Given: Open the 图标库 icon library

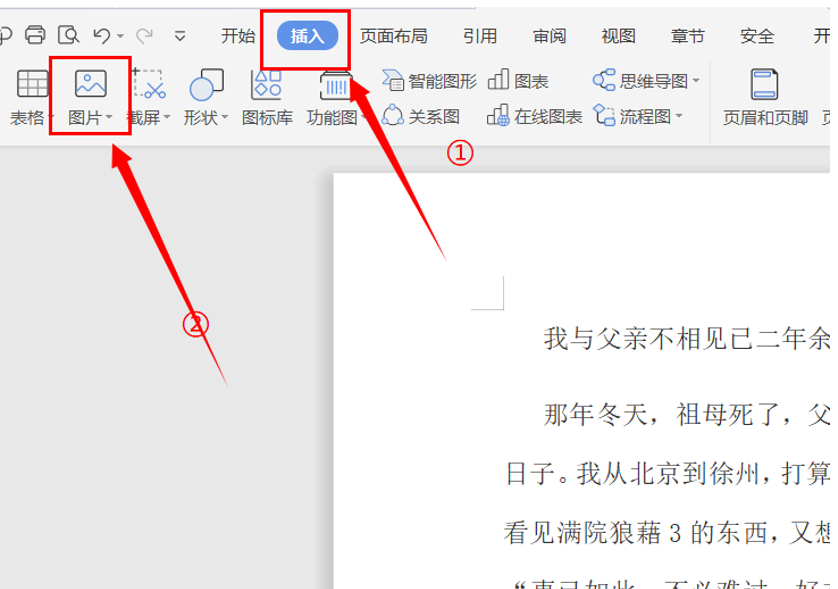Looking at the screenshot, I should tap(267, 96).
